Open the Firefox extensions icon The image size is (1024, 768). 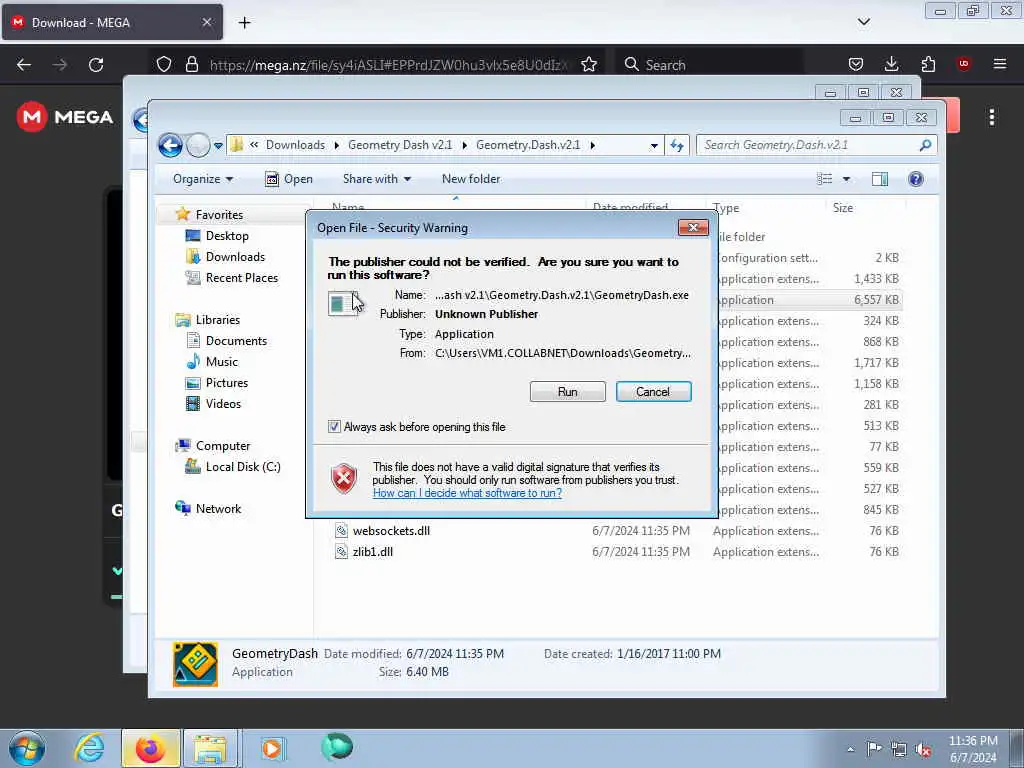[x=928, y=65]
